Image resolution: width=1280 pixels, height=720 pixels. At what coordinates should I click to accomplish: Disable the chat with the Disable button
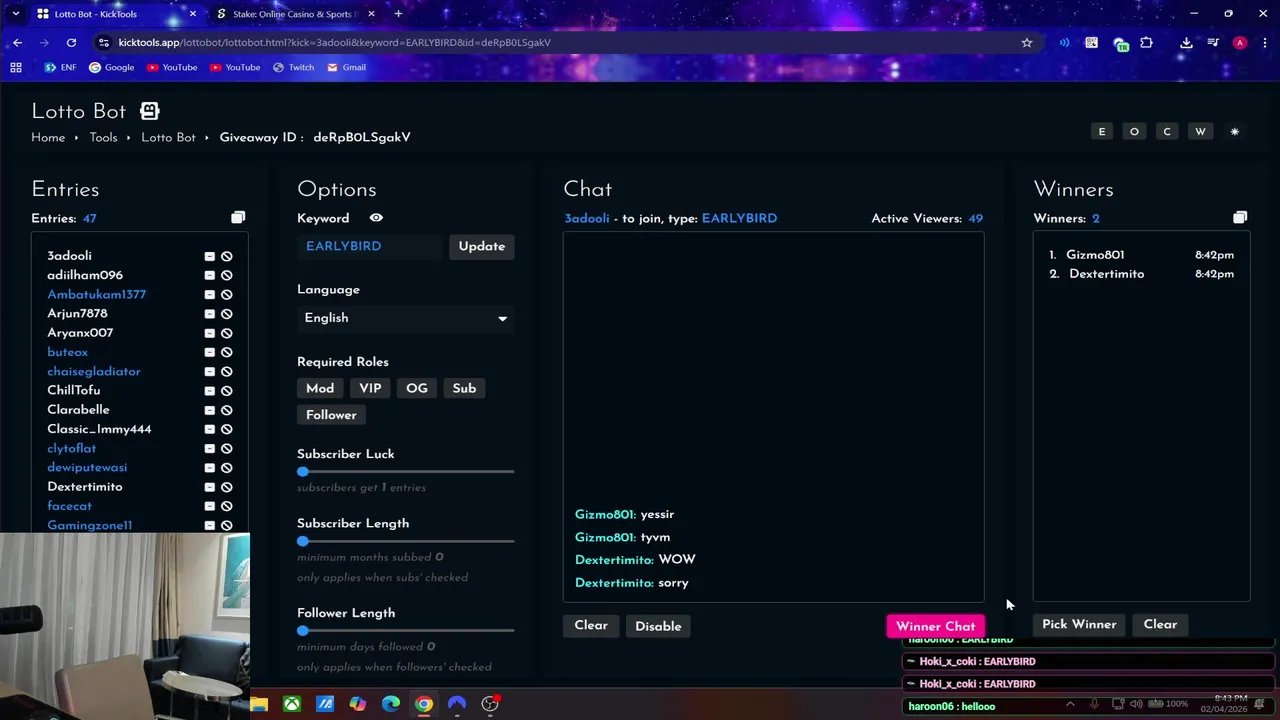(x=658, y=626)
